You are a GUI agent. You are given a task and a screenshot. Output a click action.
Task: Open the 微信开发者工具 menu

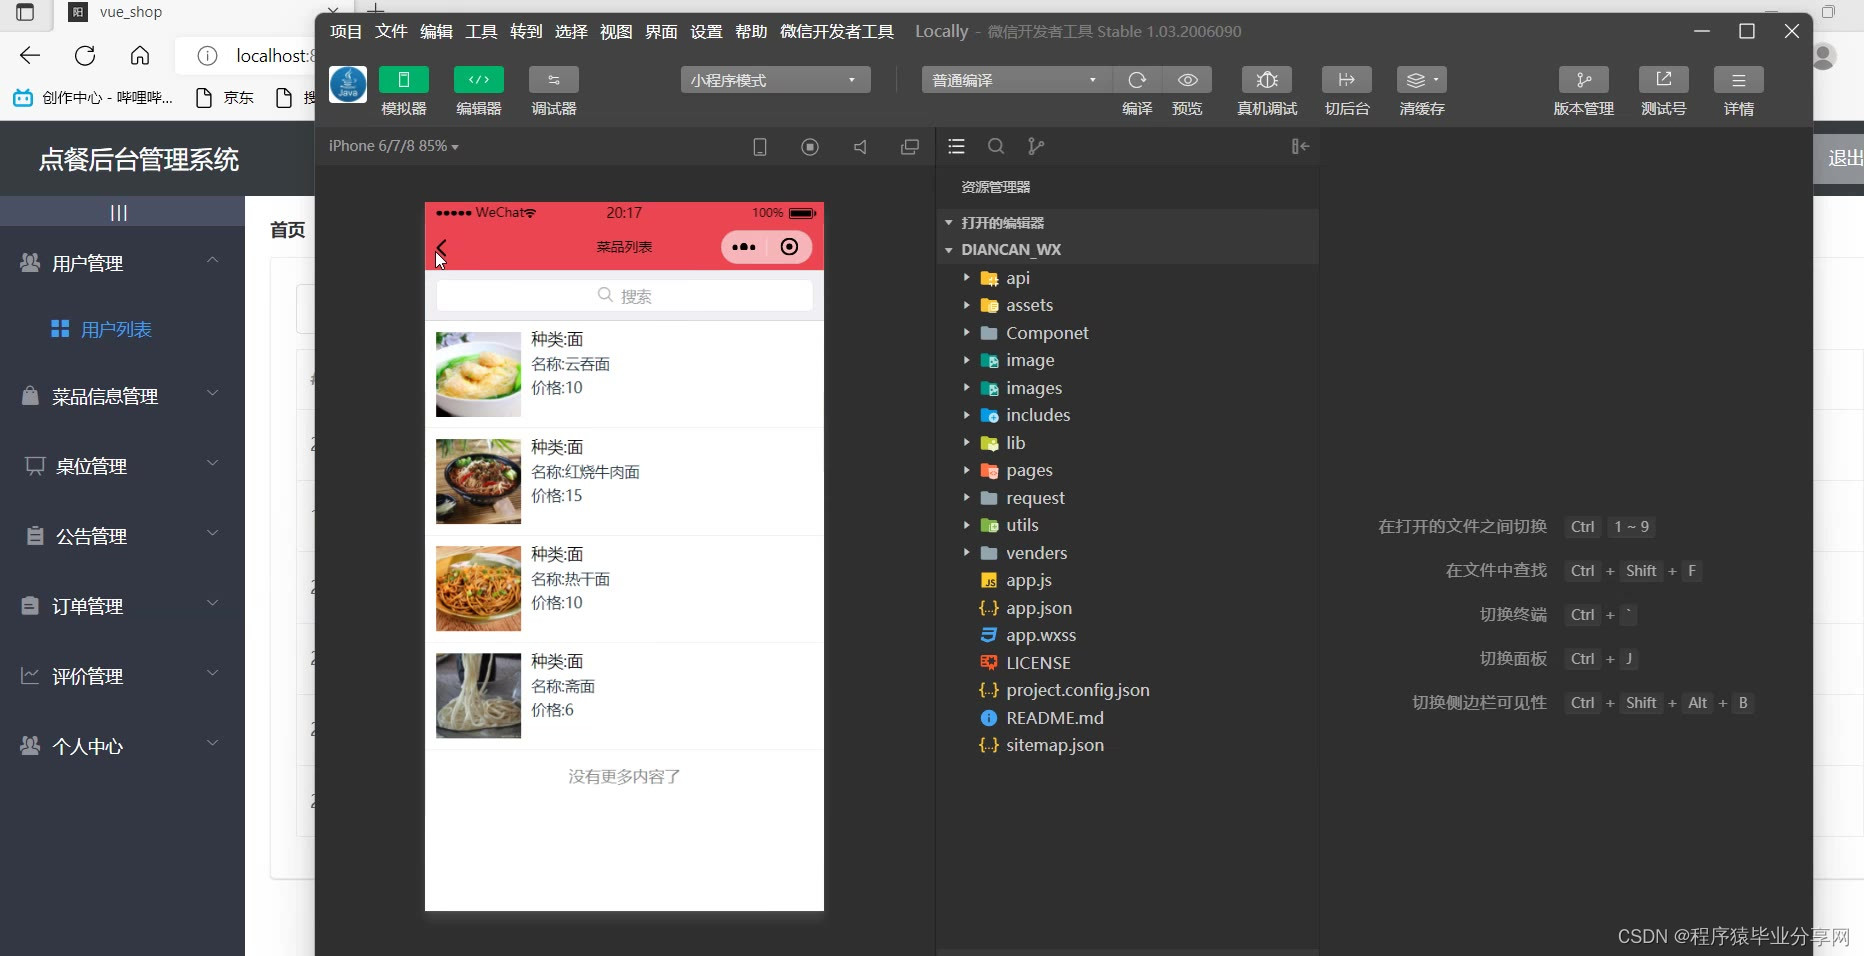[837, 31]
